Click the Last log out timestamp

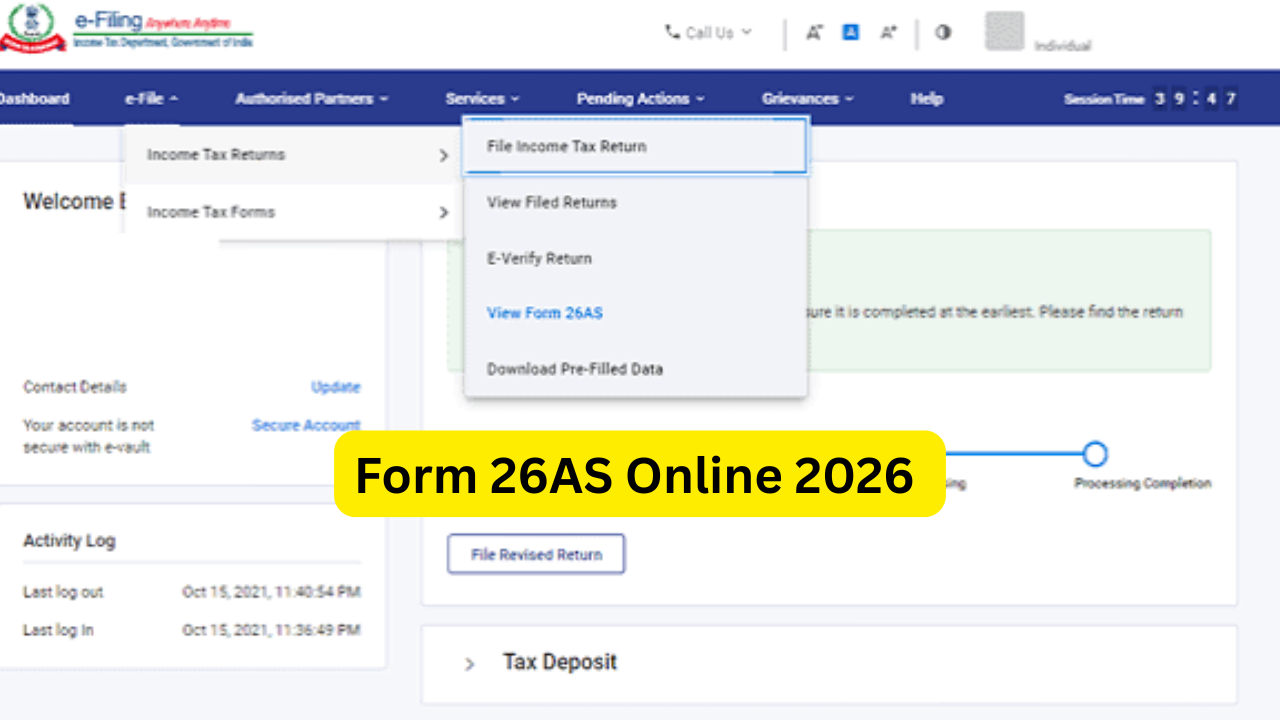pos(271,592)
